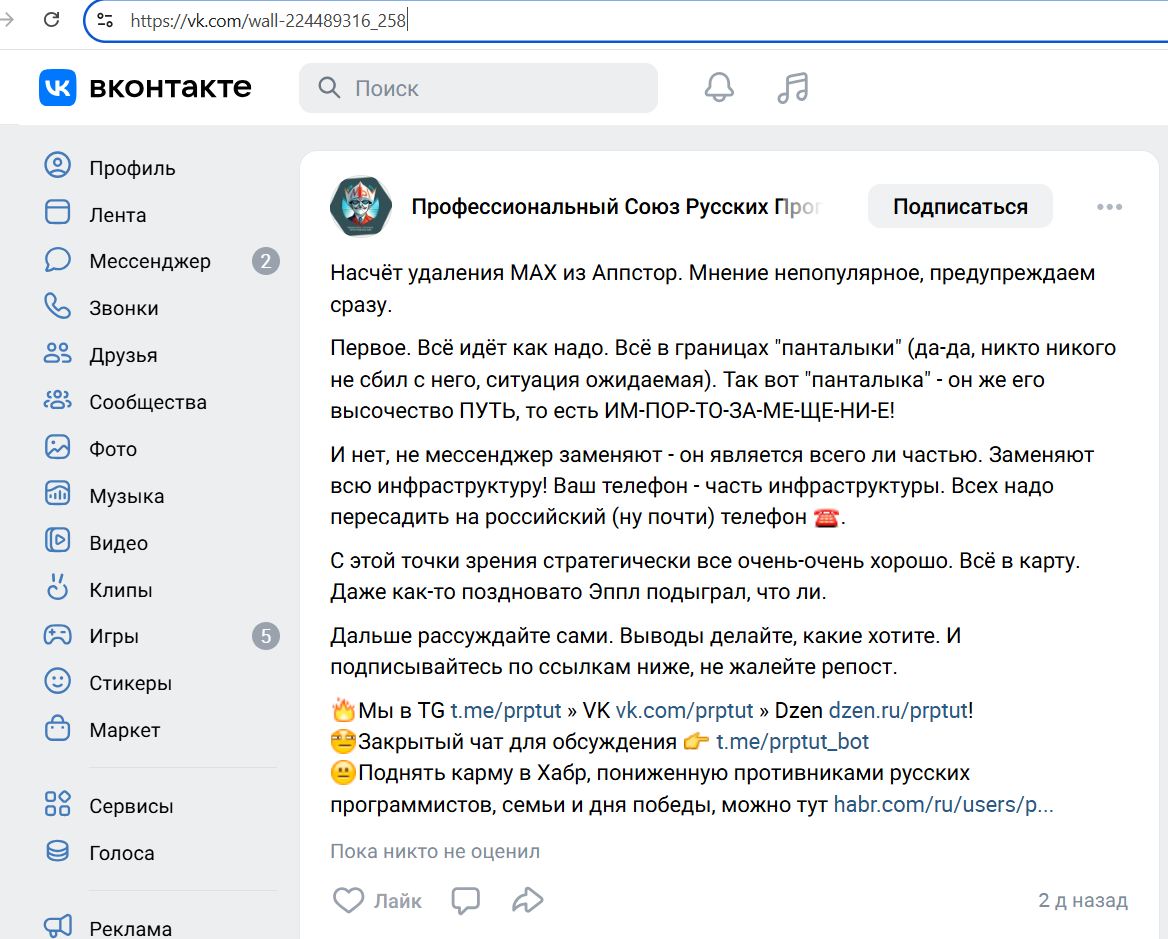
Task: Click the Звонки phone icon
Action: click(x=57, y=306)
